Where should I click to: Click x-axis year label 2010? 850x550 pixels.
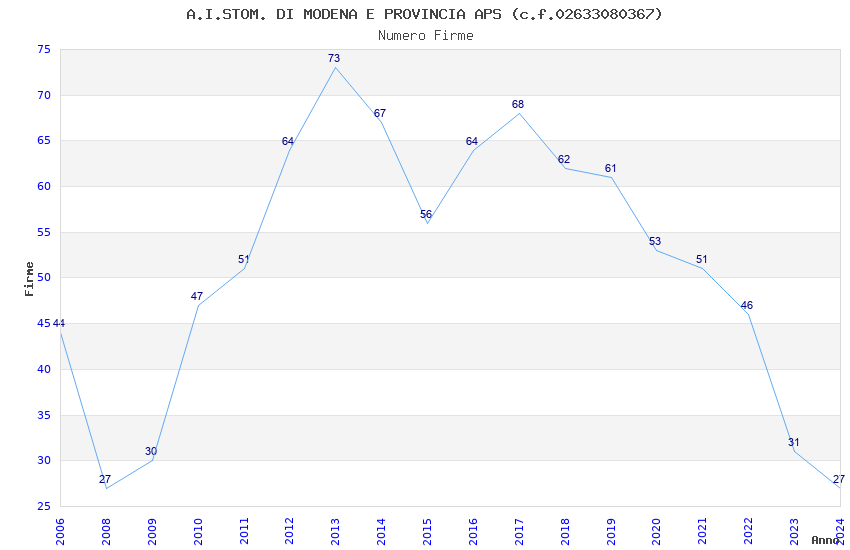pos(198,531)
